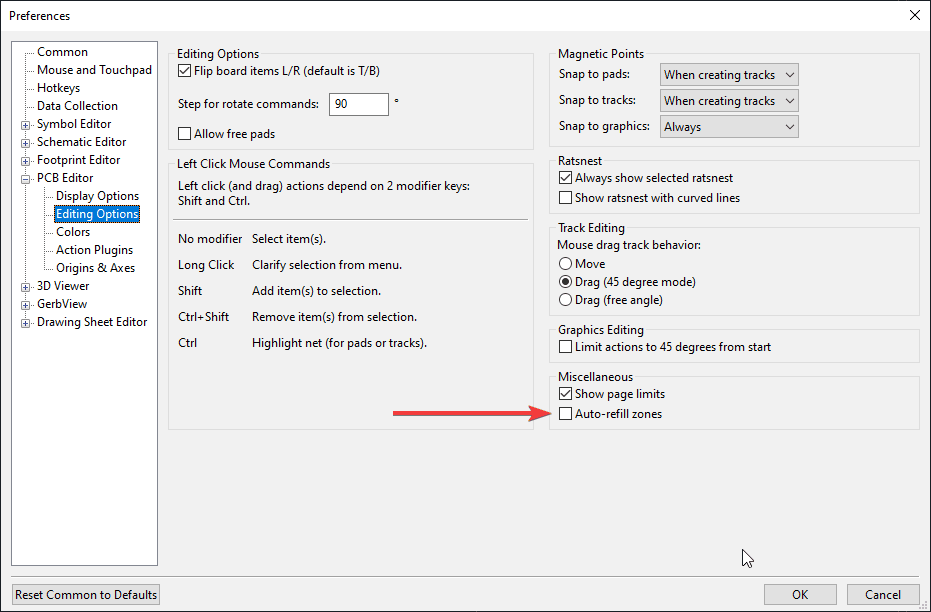931x612 pixels.
Task: Collapse the PCB Editor tree node
Action: 26,179
